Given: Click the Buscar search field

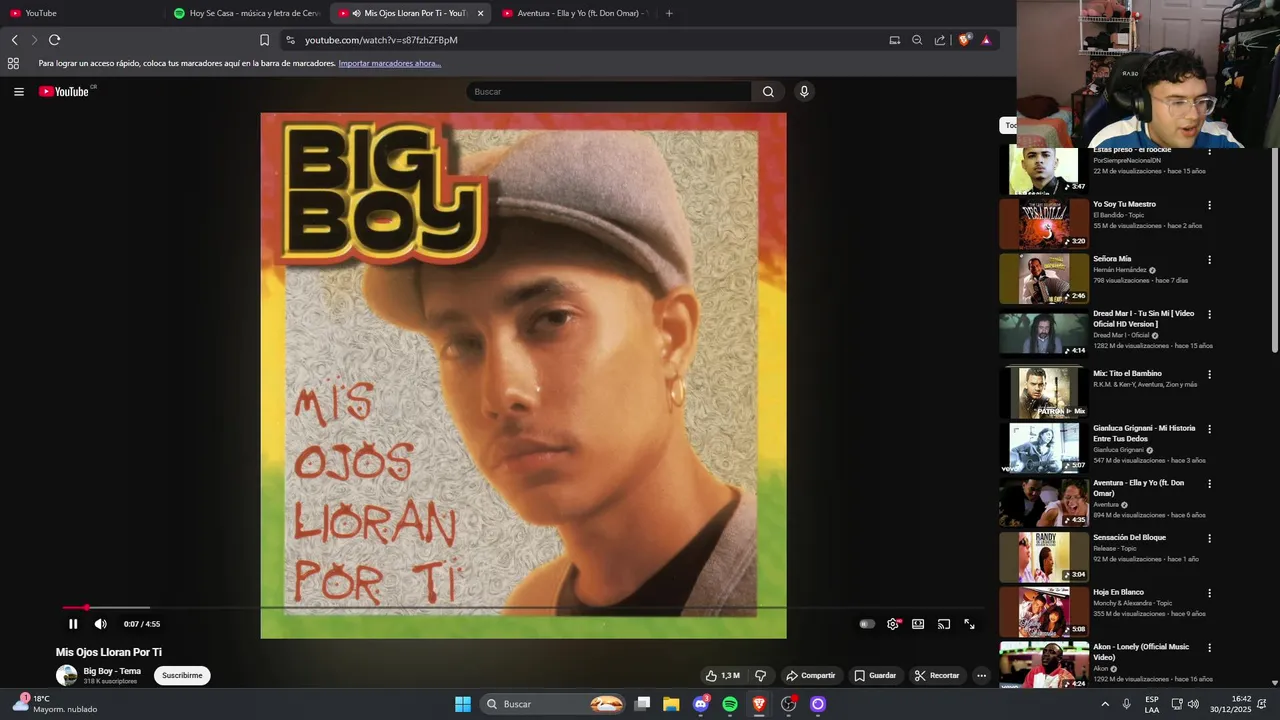Looking at the screenshot, I should pos(609,92).
